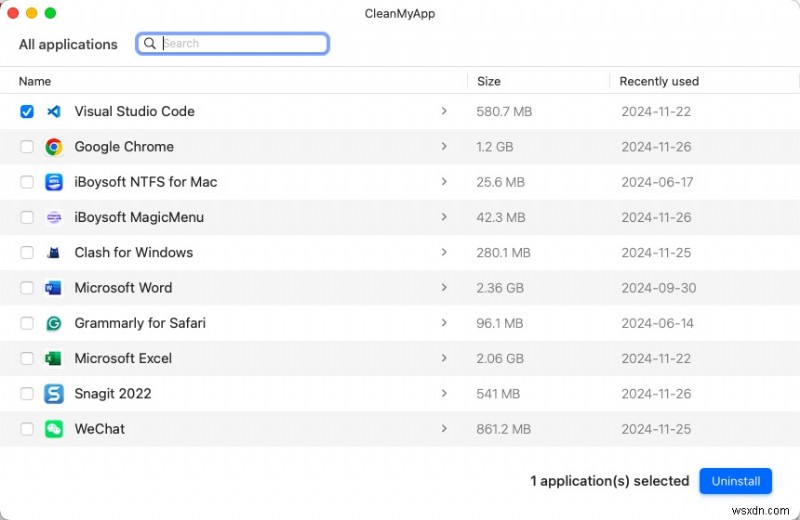Screen dimensions: 800x520
Task: Expand Google Chrome row chevron
Action: coord(444,146)
